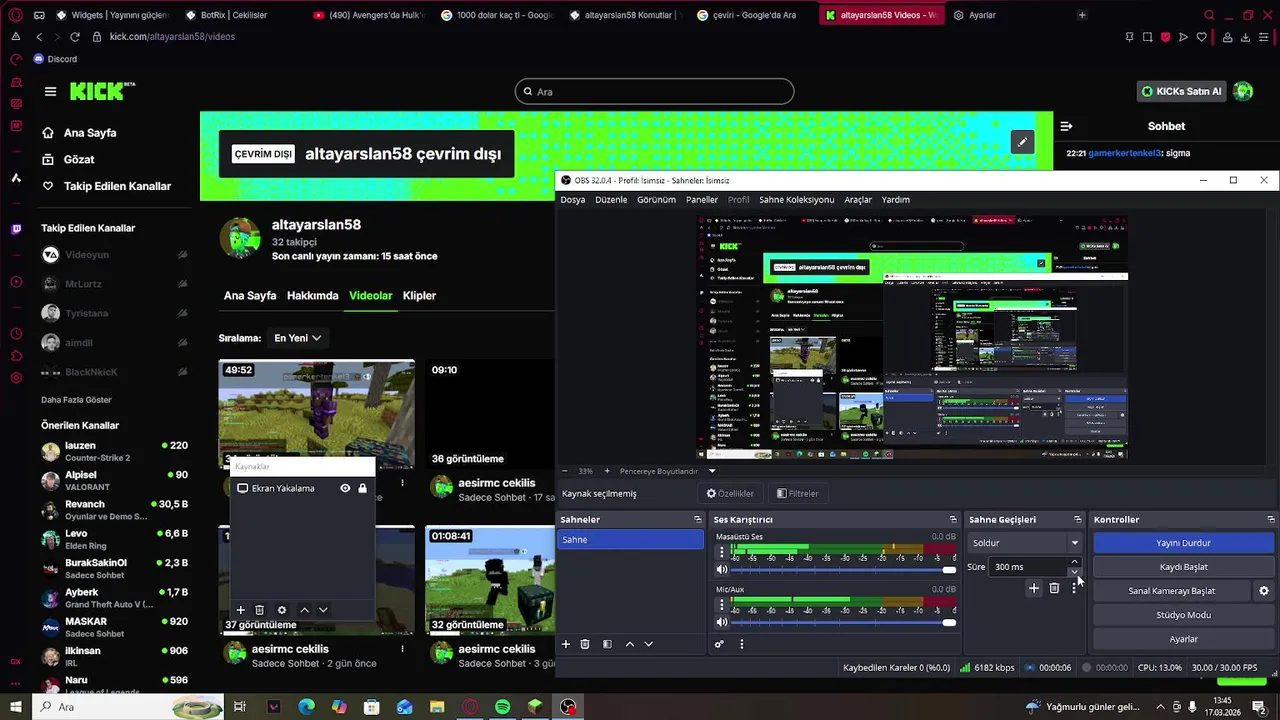Mute Mic/Aux speaker icon
Viewport: 1280px width, 720px height.
722,622
